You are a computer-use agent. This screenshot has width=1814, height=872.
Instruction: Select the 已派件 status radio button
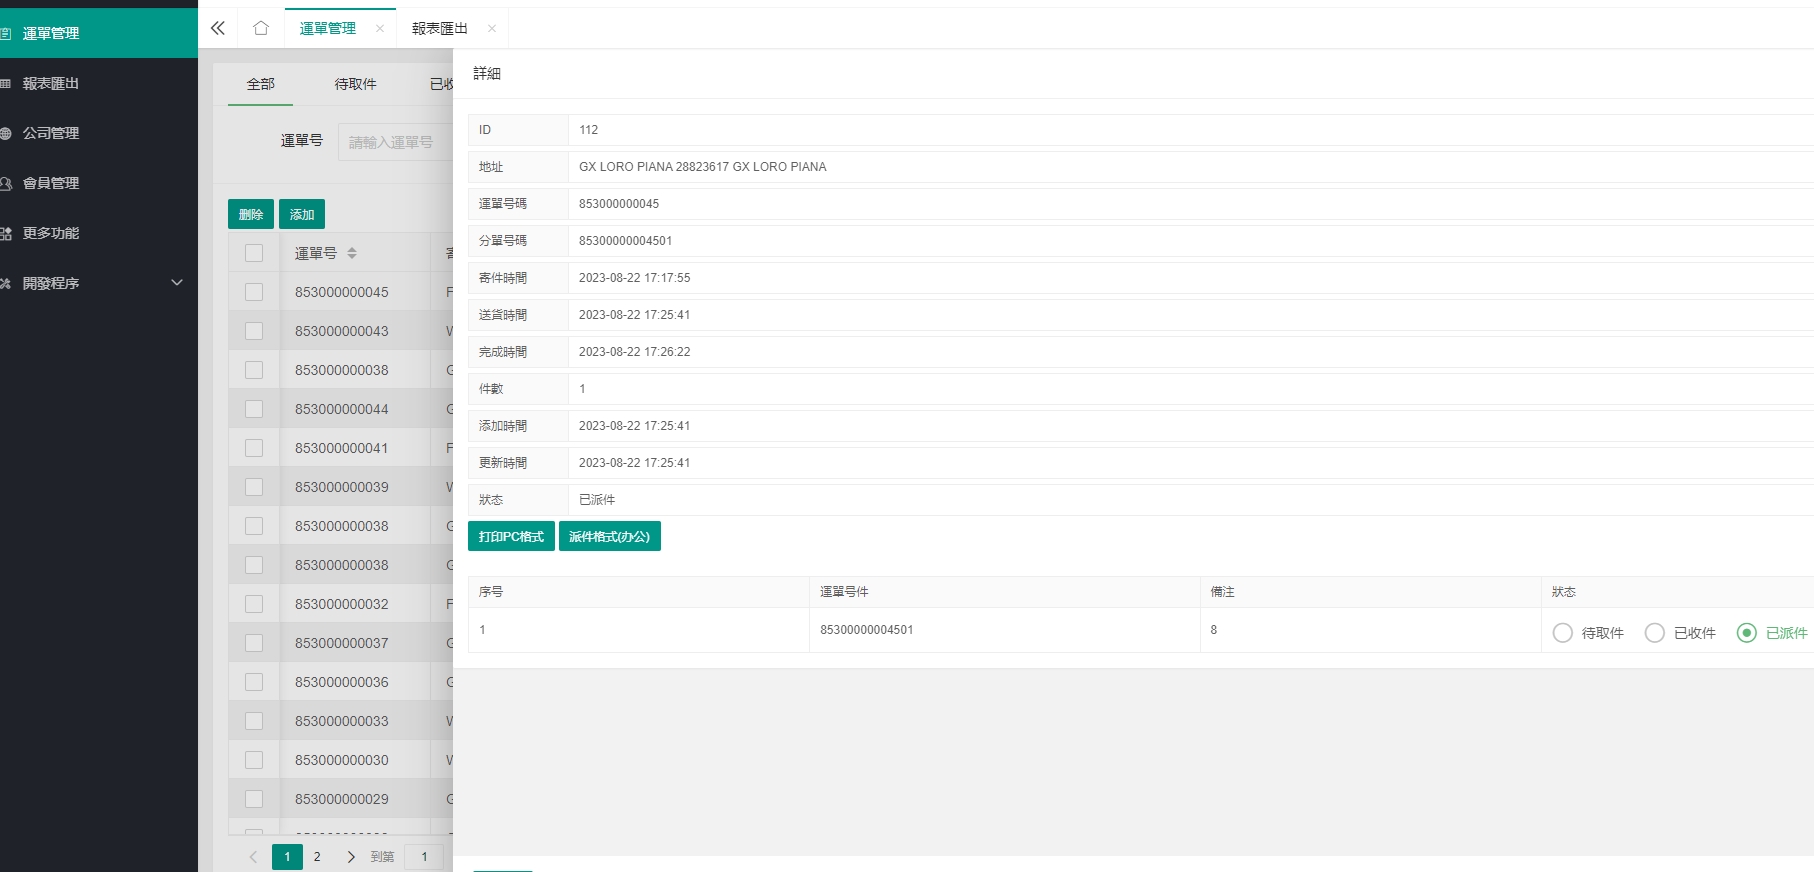pos(1747,633)
